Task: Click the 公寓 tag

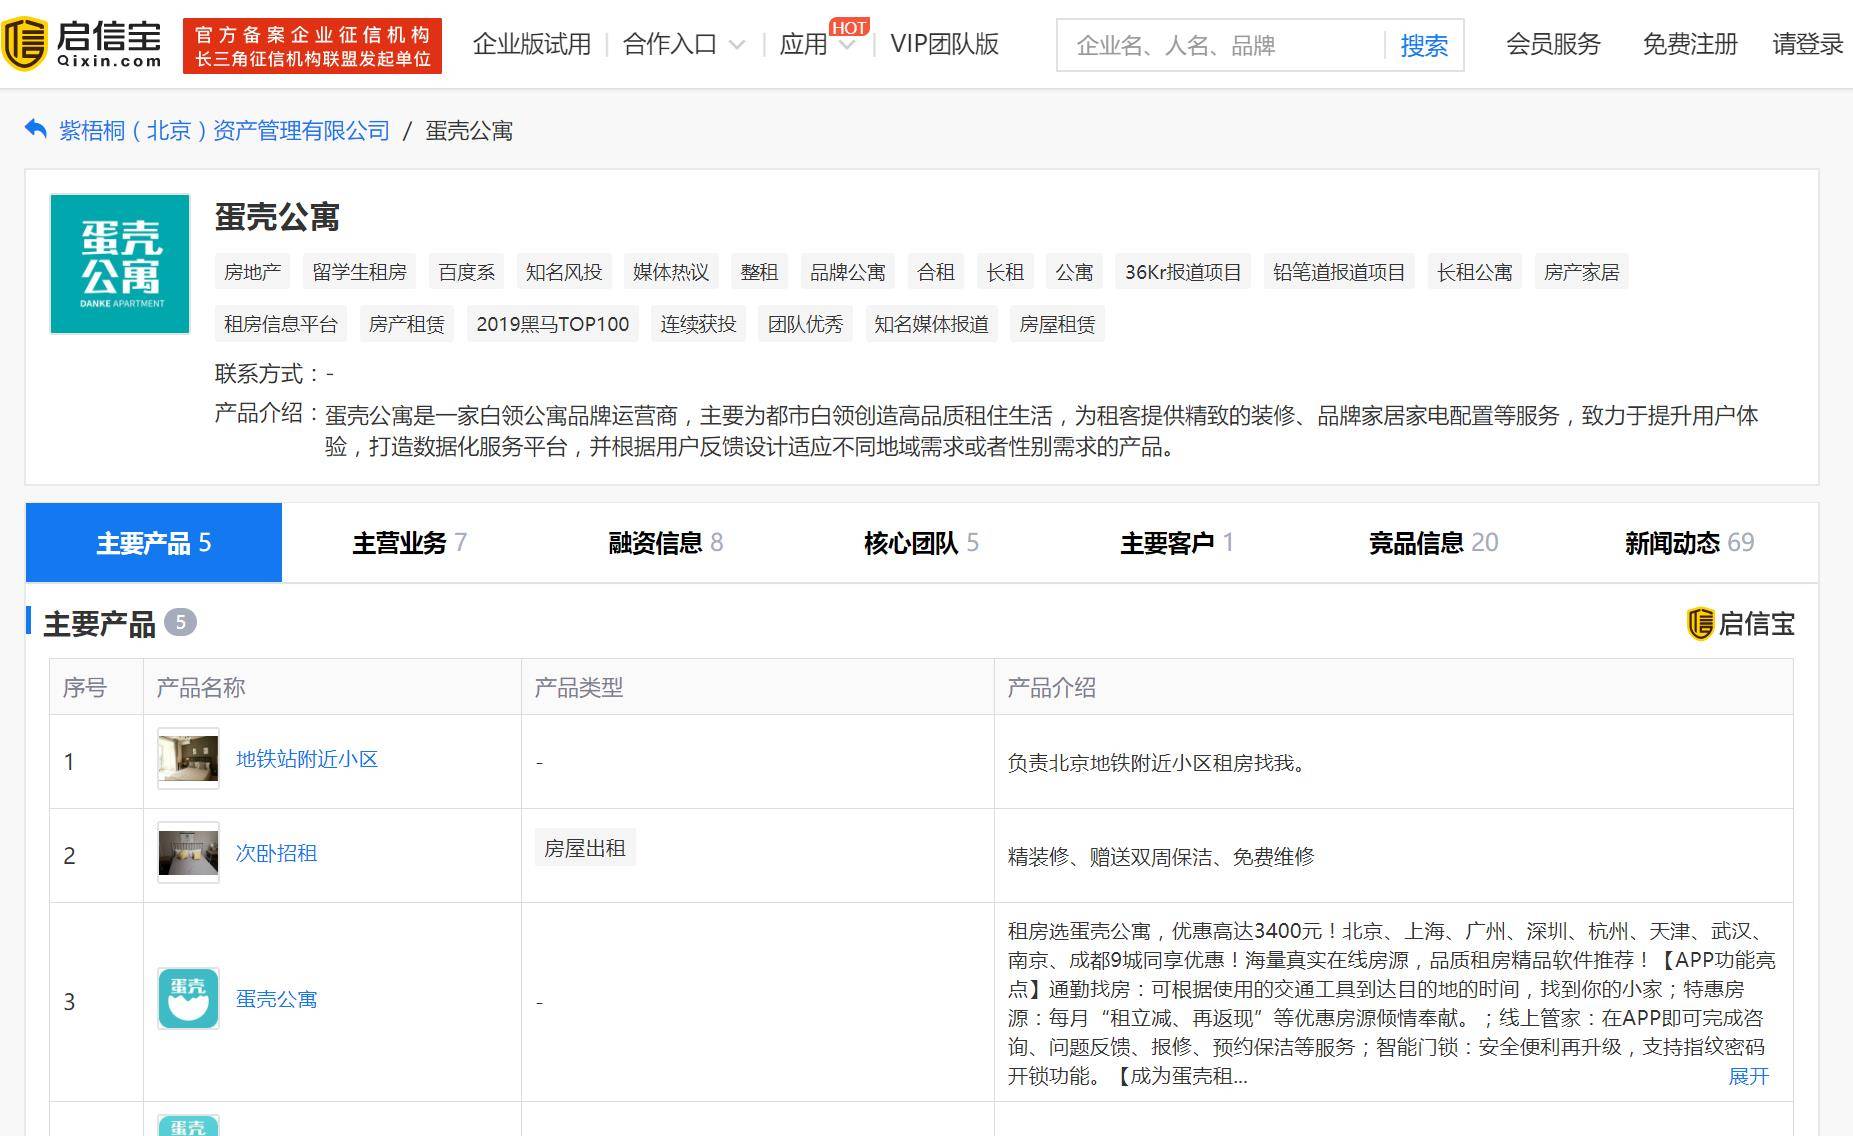Action: click(1074, 272)
